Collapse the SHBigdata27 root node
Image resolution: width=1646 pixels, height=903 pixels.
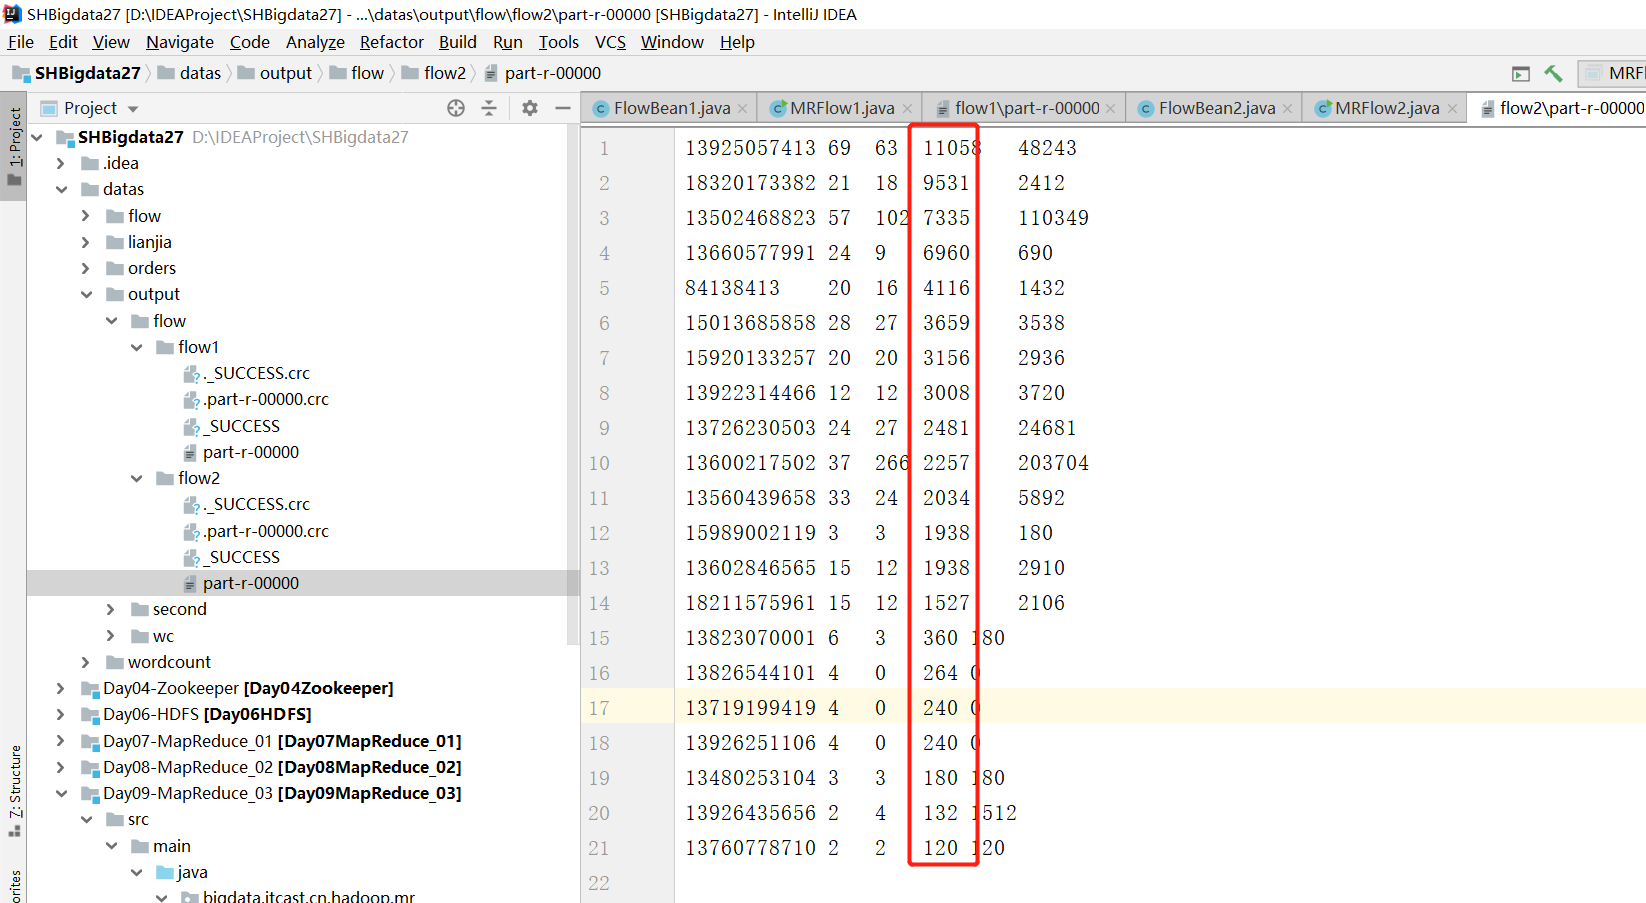point(37,137)
